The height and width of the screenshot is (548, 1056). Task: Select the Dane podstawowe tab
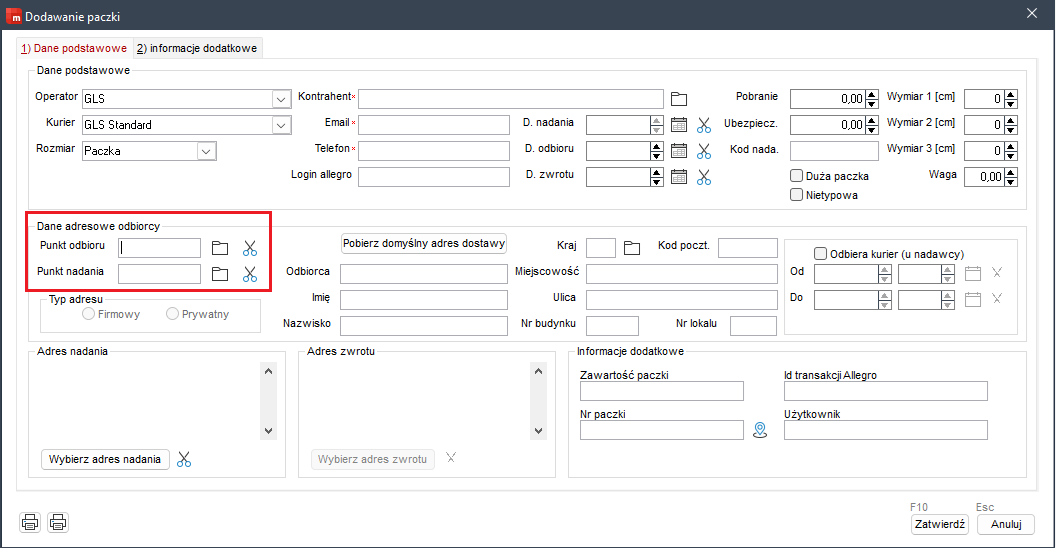[x=74, y=48]
